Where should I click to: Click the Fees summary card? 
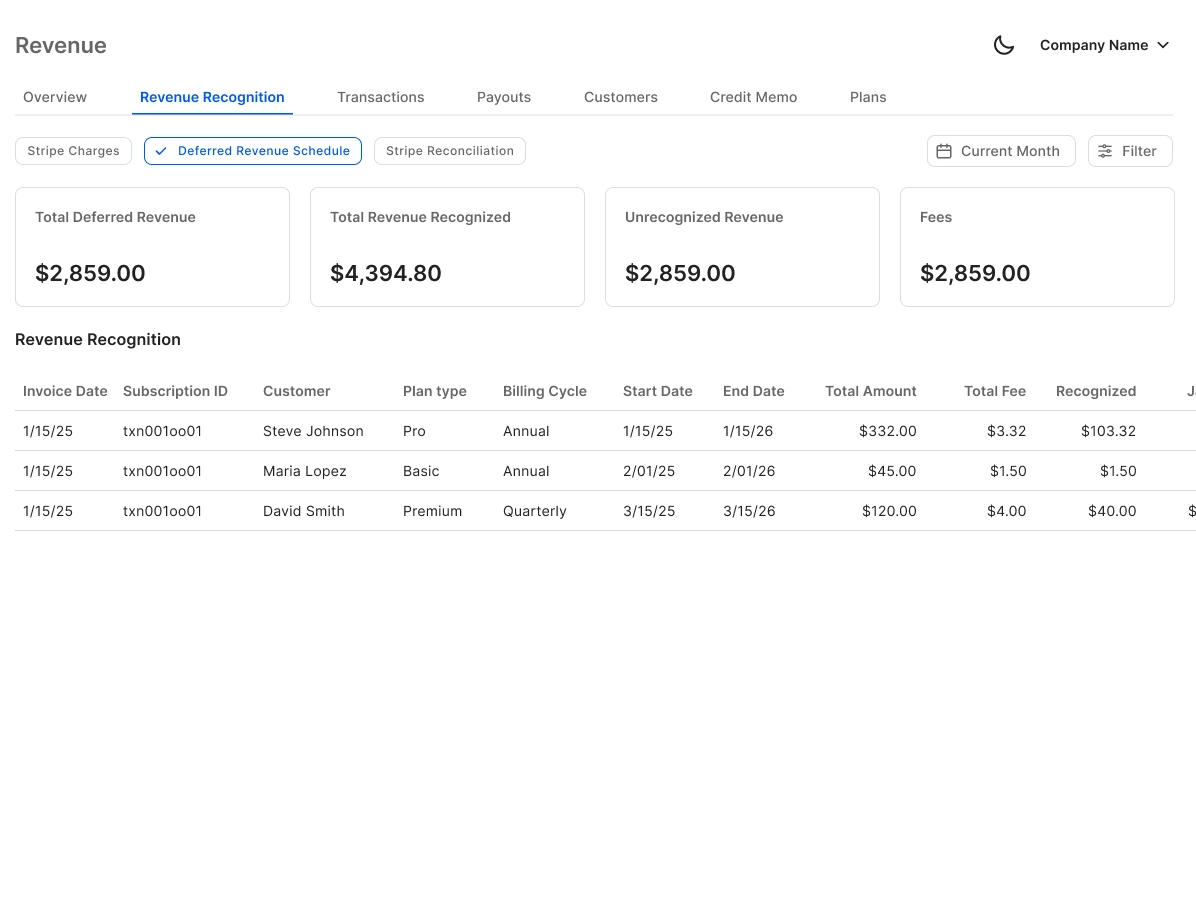1037,247
